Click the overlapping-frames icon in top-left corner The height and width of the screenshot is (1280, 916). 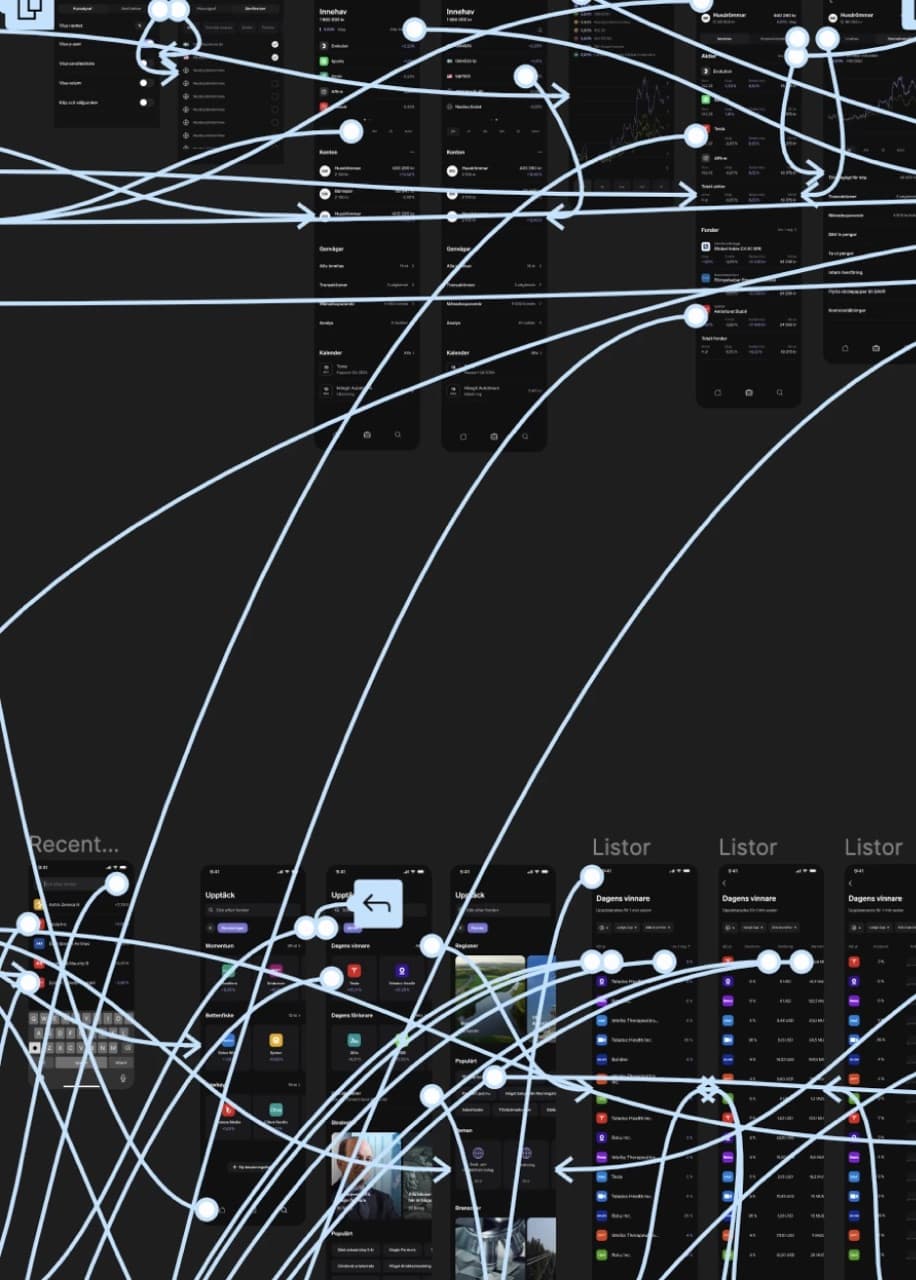(x=27, y=11)
